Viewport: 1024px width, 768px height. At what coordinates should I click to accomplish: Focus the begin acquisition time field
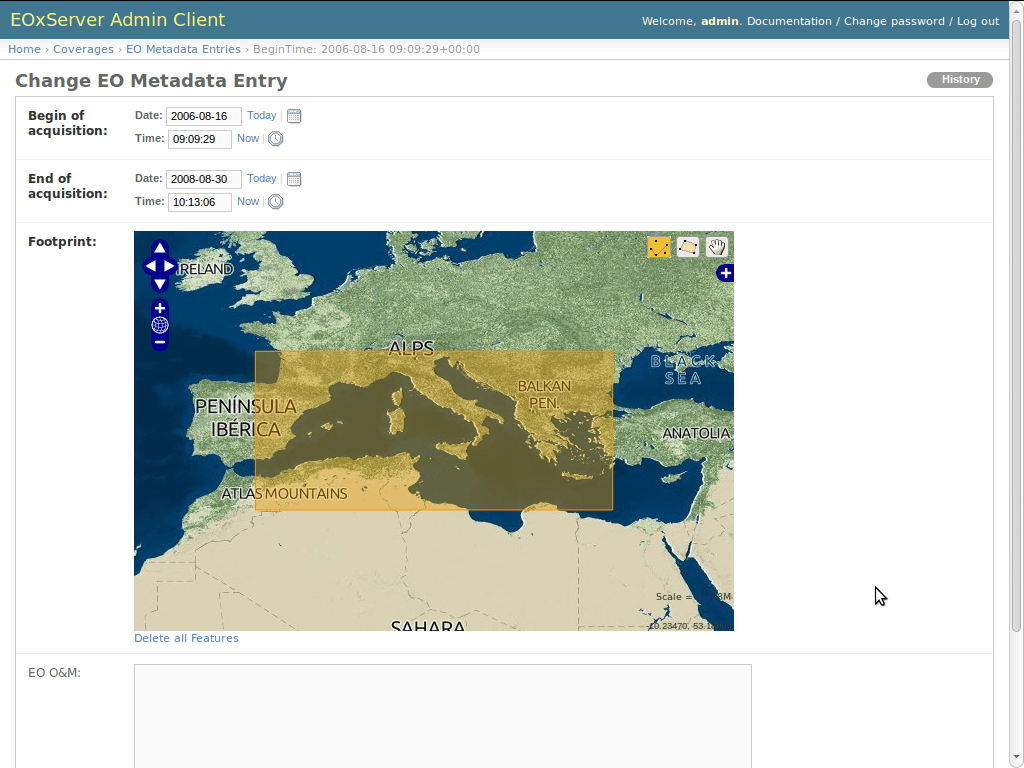[199, 139]
